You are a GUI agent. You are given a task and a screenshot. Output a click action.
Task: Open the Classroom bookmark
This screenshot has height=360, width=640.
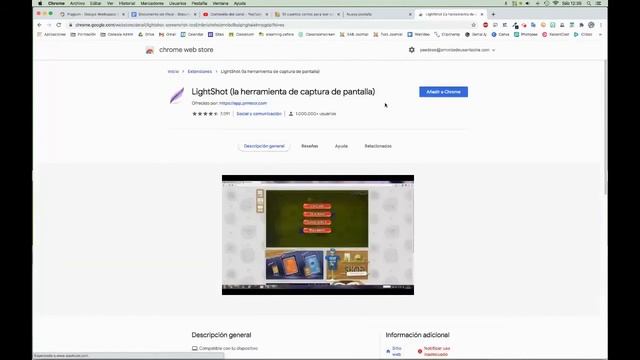coord(241,35)
